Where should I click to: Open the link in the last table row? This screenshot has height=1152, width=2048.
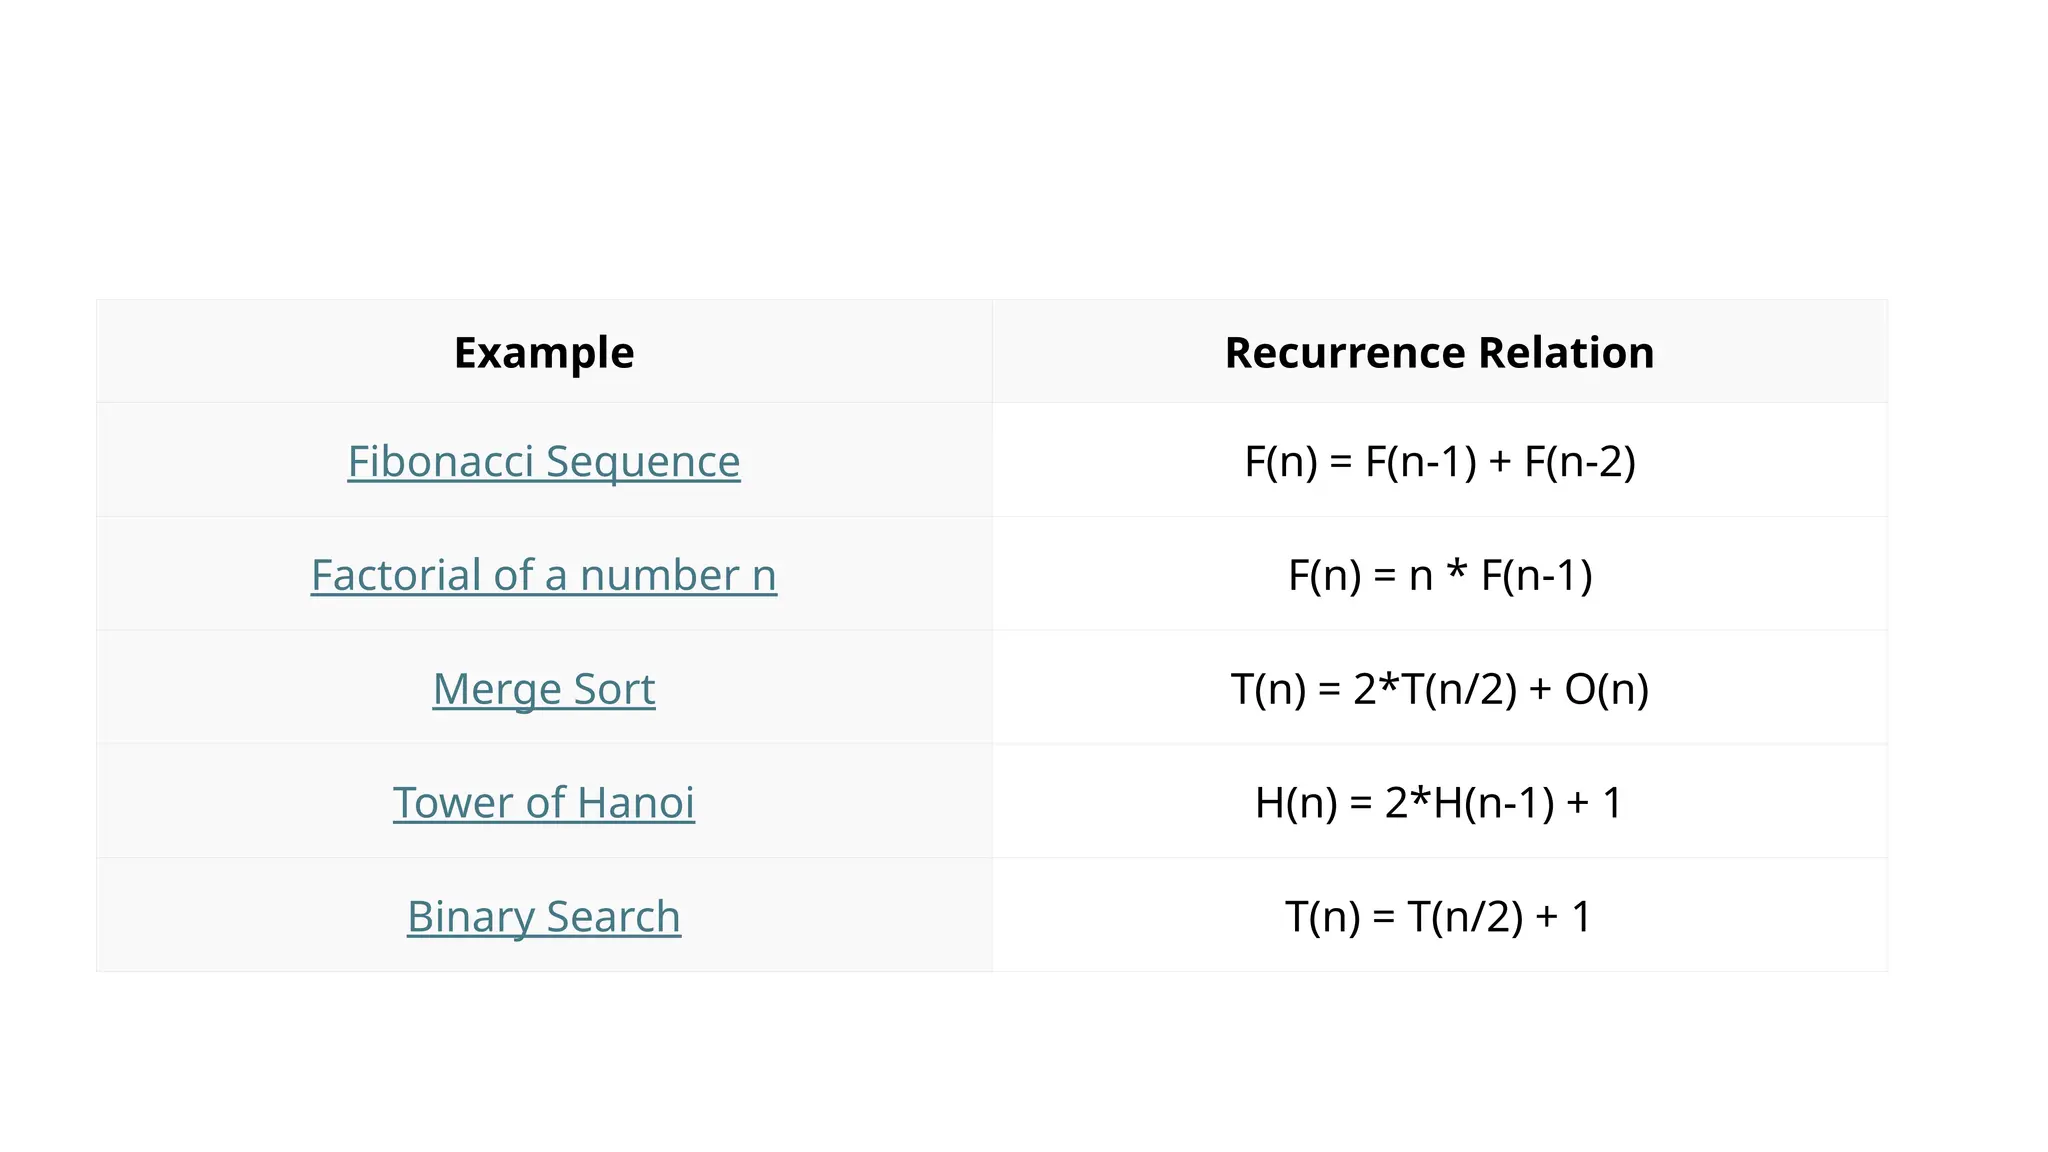[543, 916]
